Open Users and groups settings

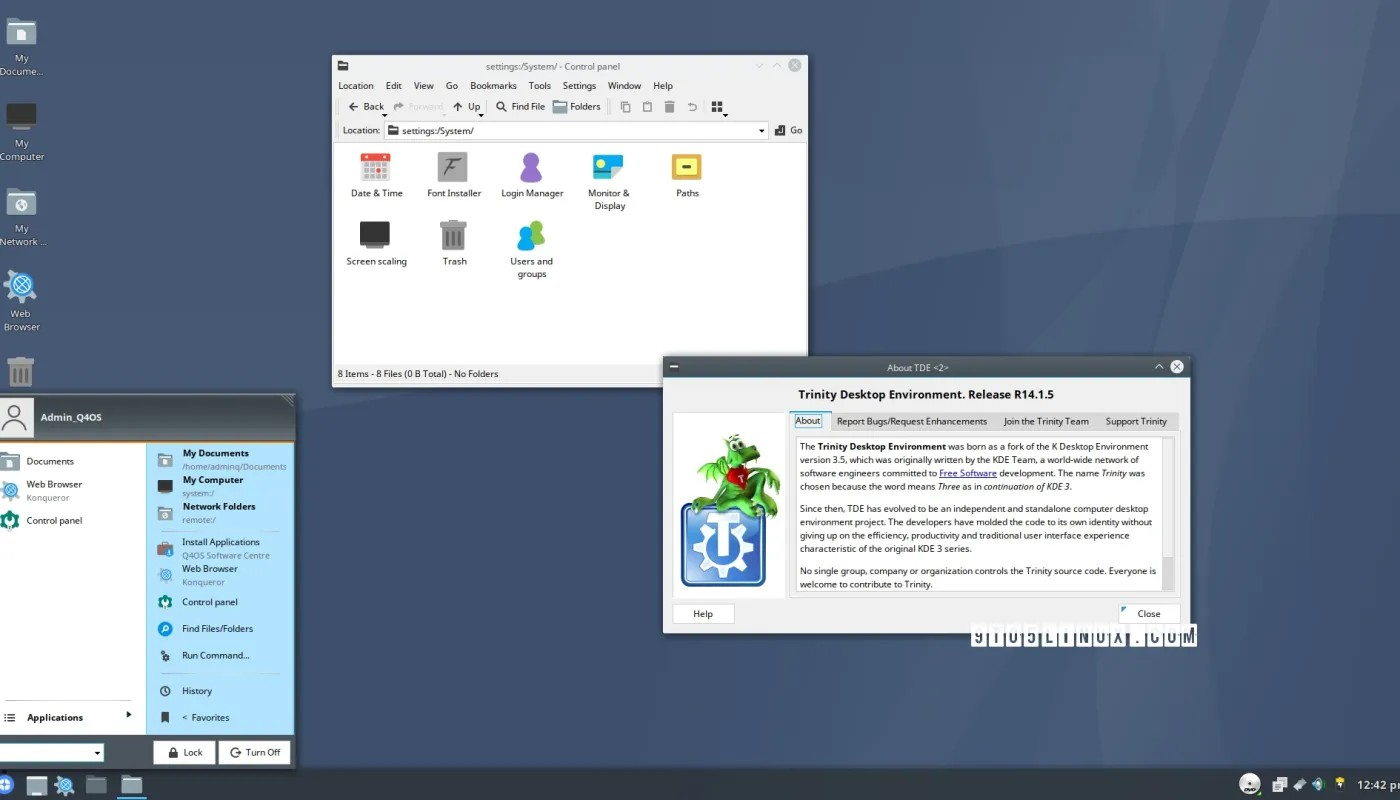(x=531, y=240)
